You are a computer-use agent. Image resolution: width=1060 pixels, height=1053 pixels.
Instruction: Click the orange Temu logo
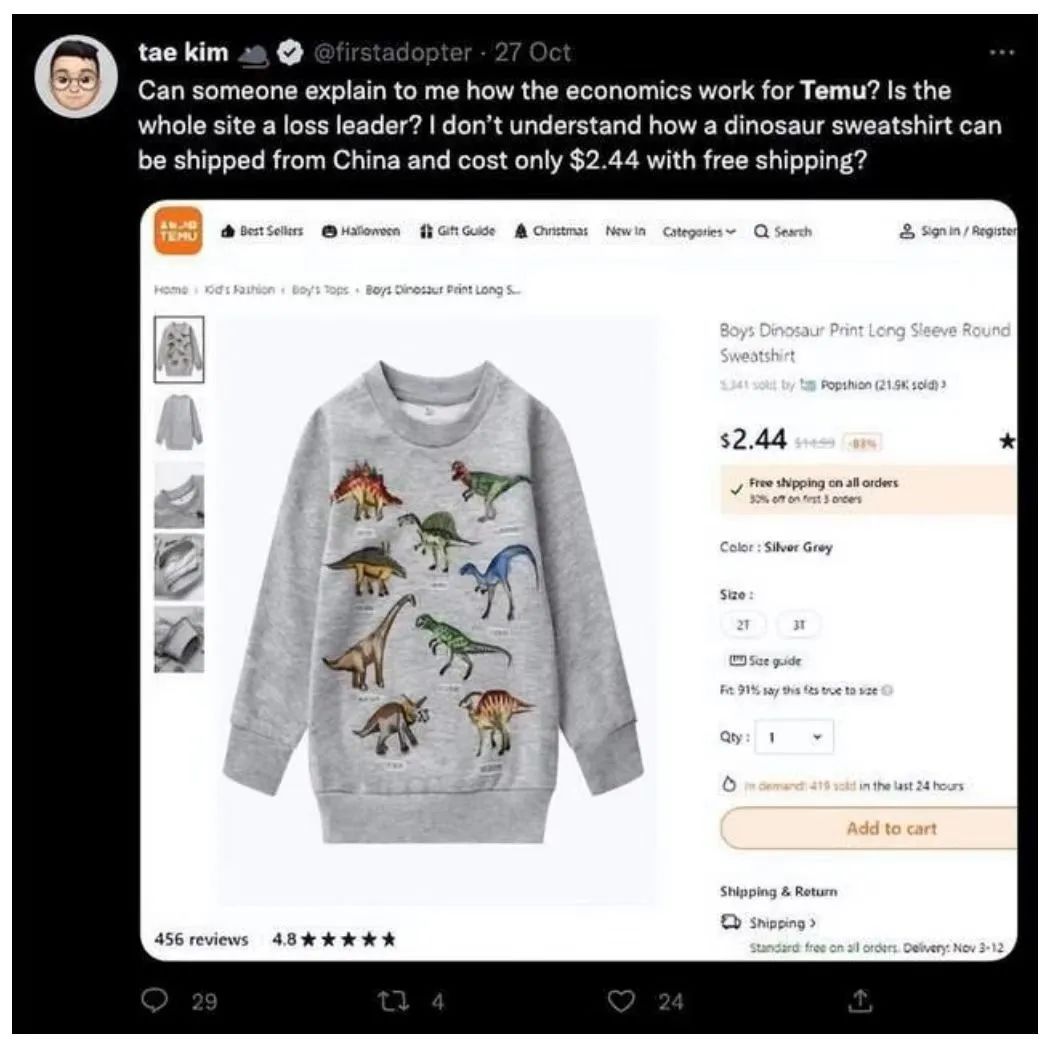point(177,230)
